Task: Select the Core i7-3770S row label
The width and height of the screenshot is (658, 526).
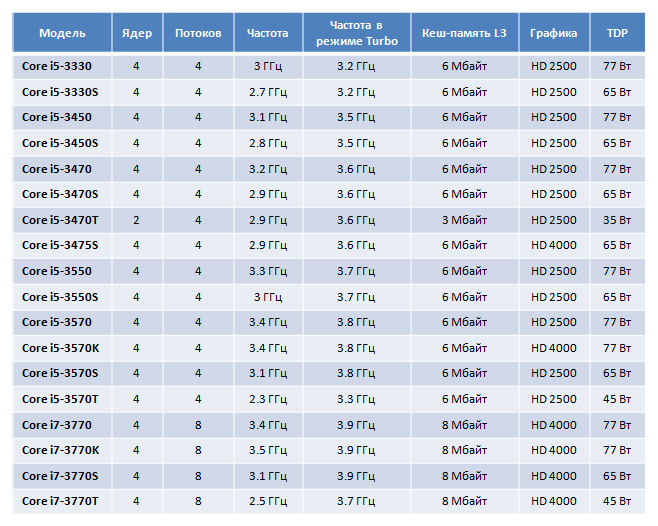Action: click(60, 476)
